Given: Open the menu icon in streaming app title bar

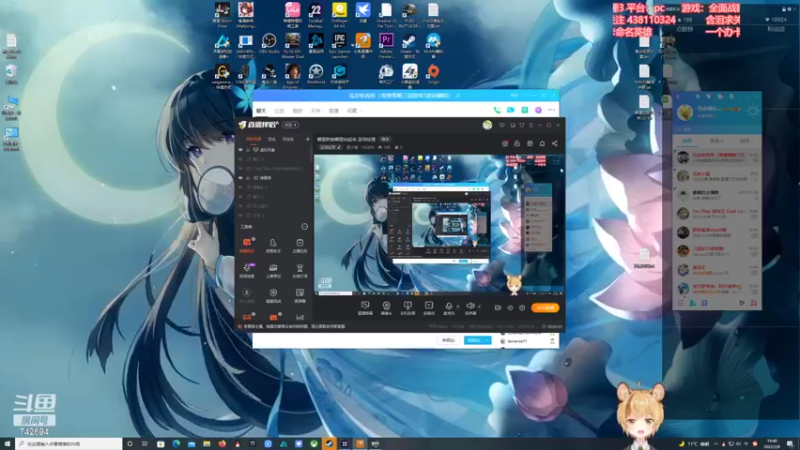Looking at the screenshot, I should pos(531,125).
